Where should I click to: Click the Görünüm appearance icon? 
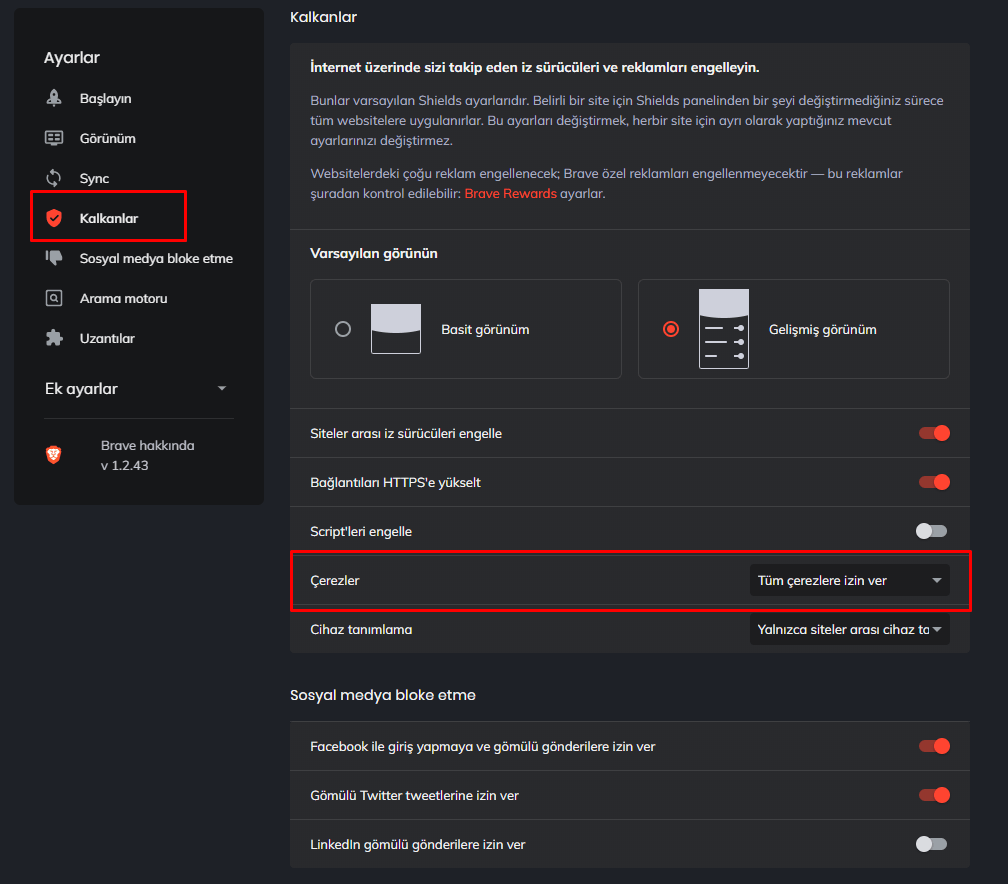[x=53, y=138]
